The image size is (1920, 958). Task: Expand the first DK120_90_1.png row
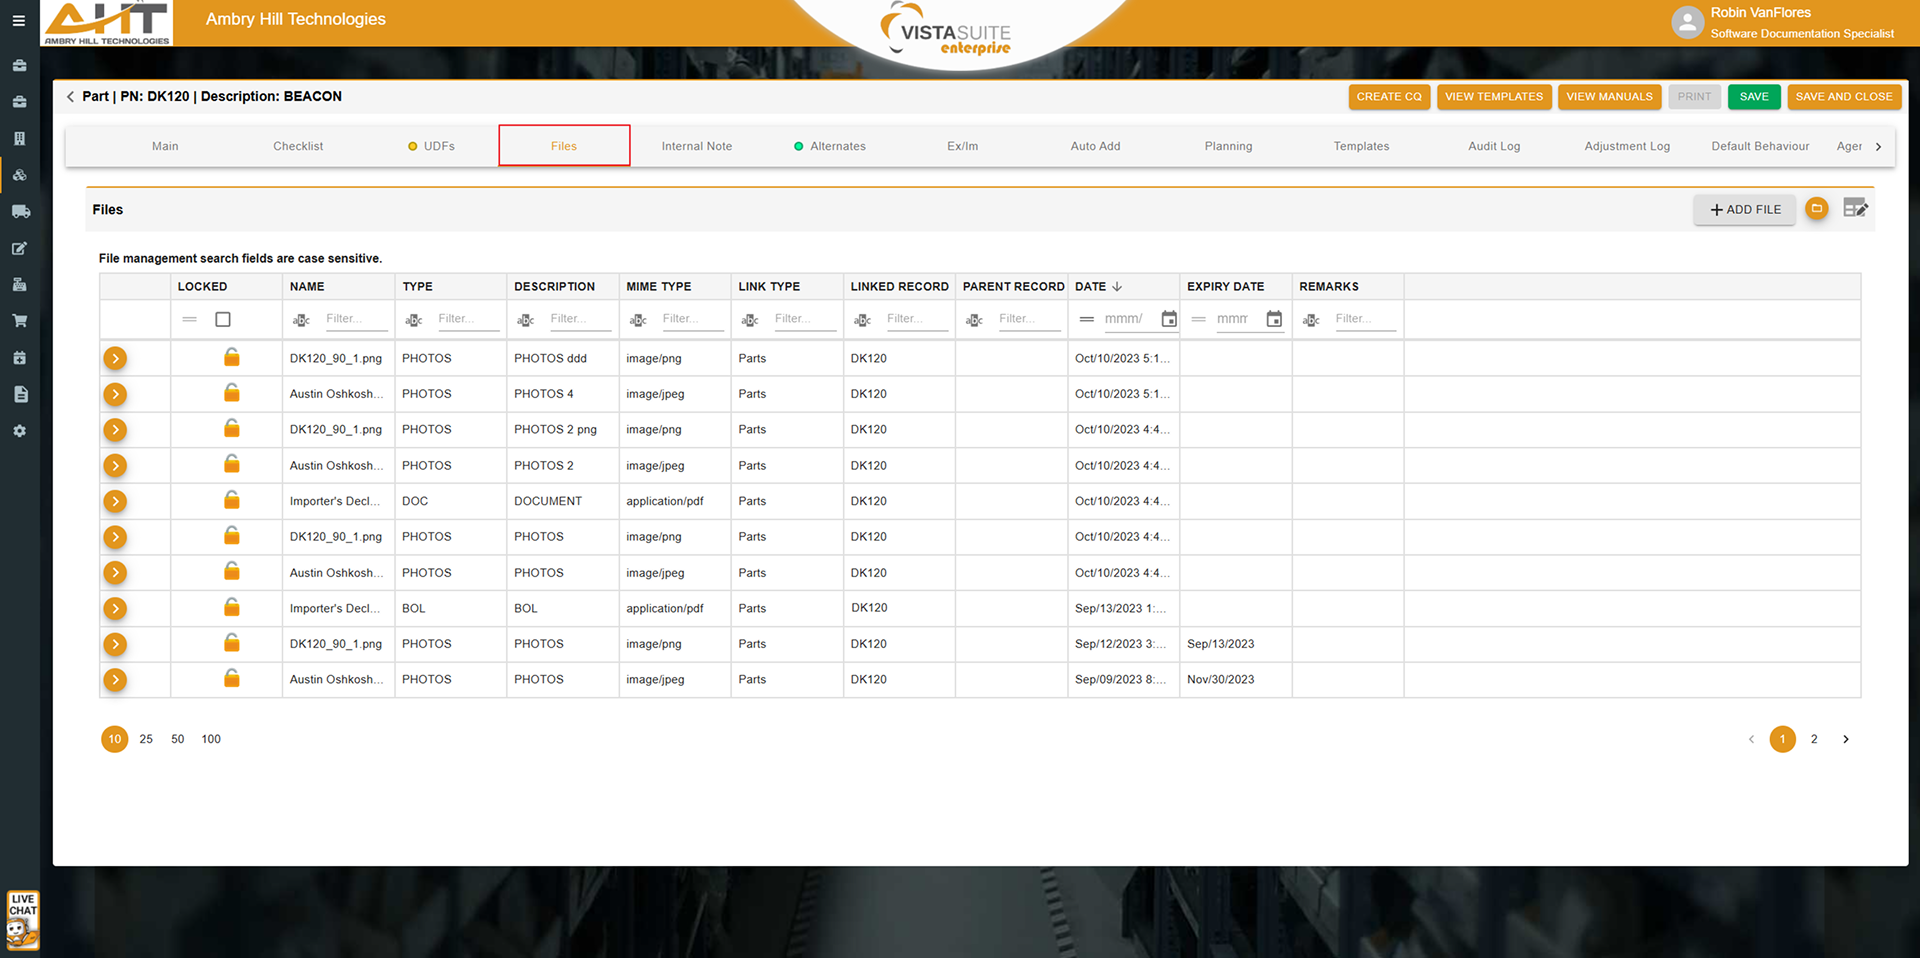pos(116,358)
